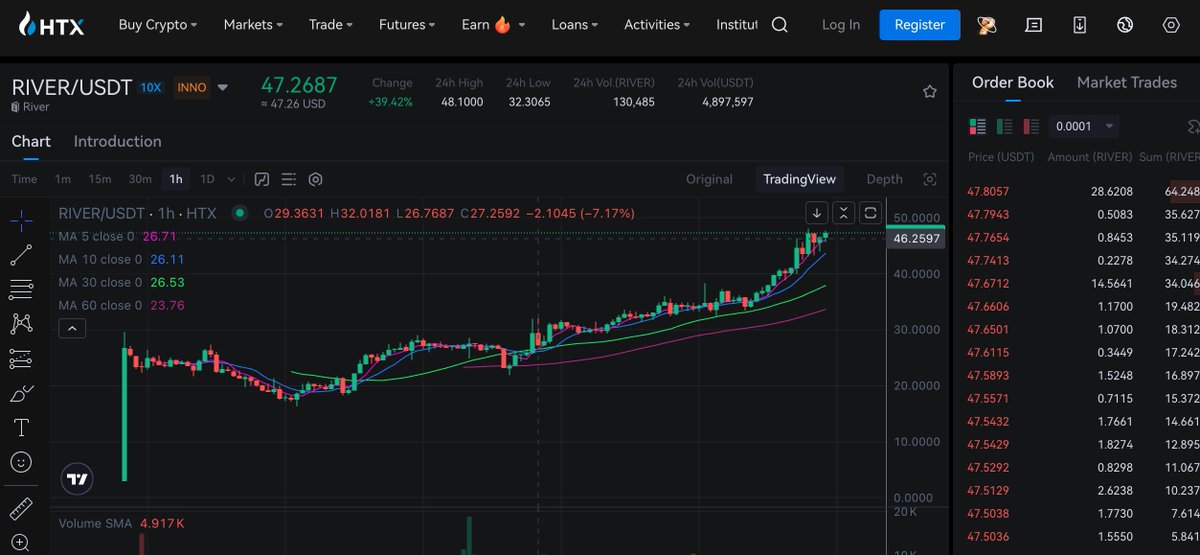
Task: Open the Introduction tab
Action: tap(117, 142)
